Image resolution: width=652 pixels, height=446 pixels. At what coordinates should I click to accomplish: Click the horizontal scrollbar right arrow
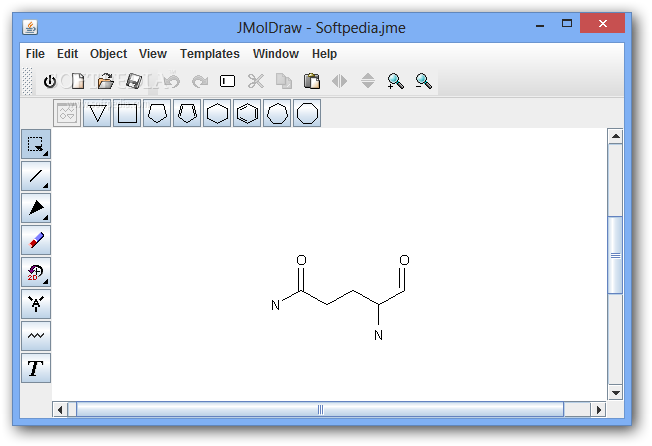coord(598,410)
